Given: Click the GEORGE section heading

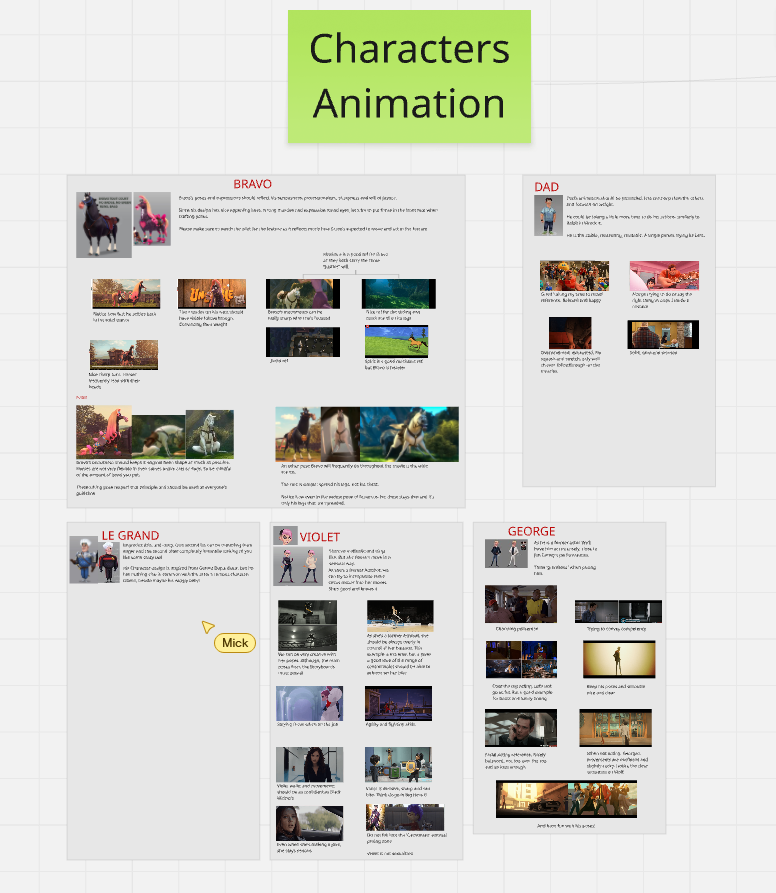Looking at the screenshot, I should point(531,531).
